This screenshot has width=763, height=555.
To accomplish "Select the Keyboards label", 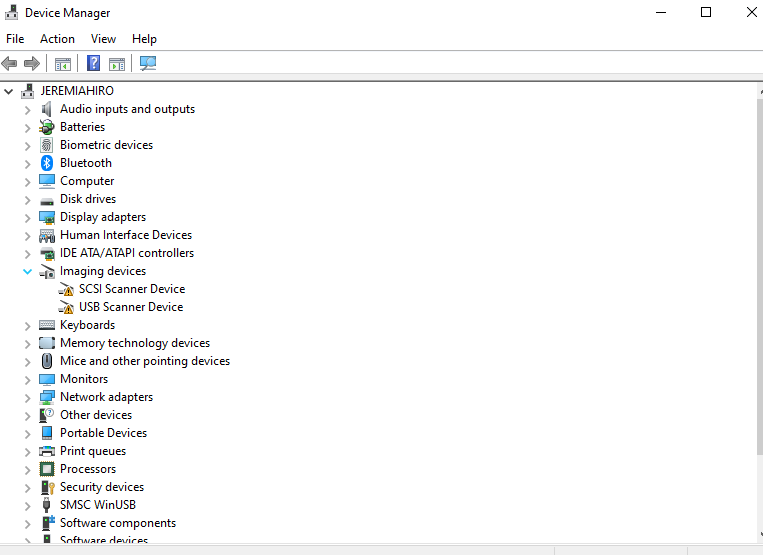I will tap(88, 325).
